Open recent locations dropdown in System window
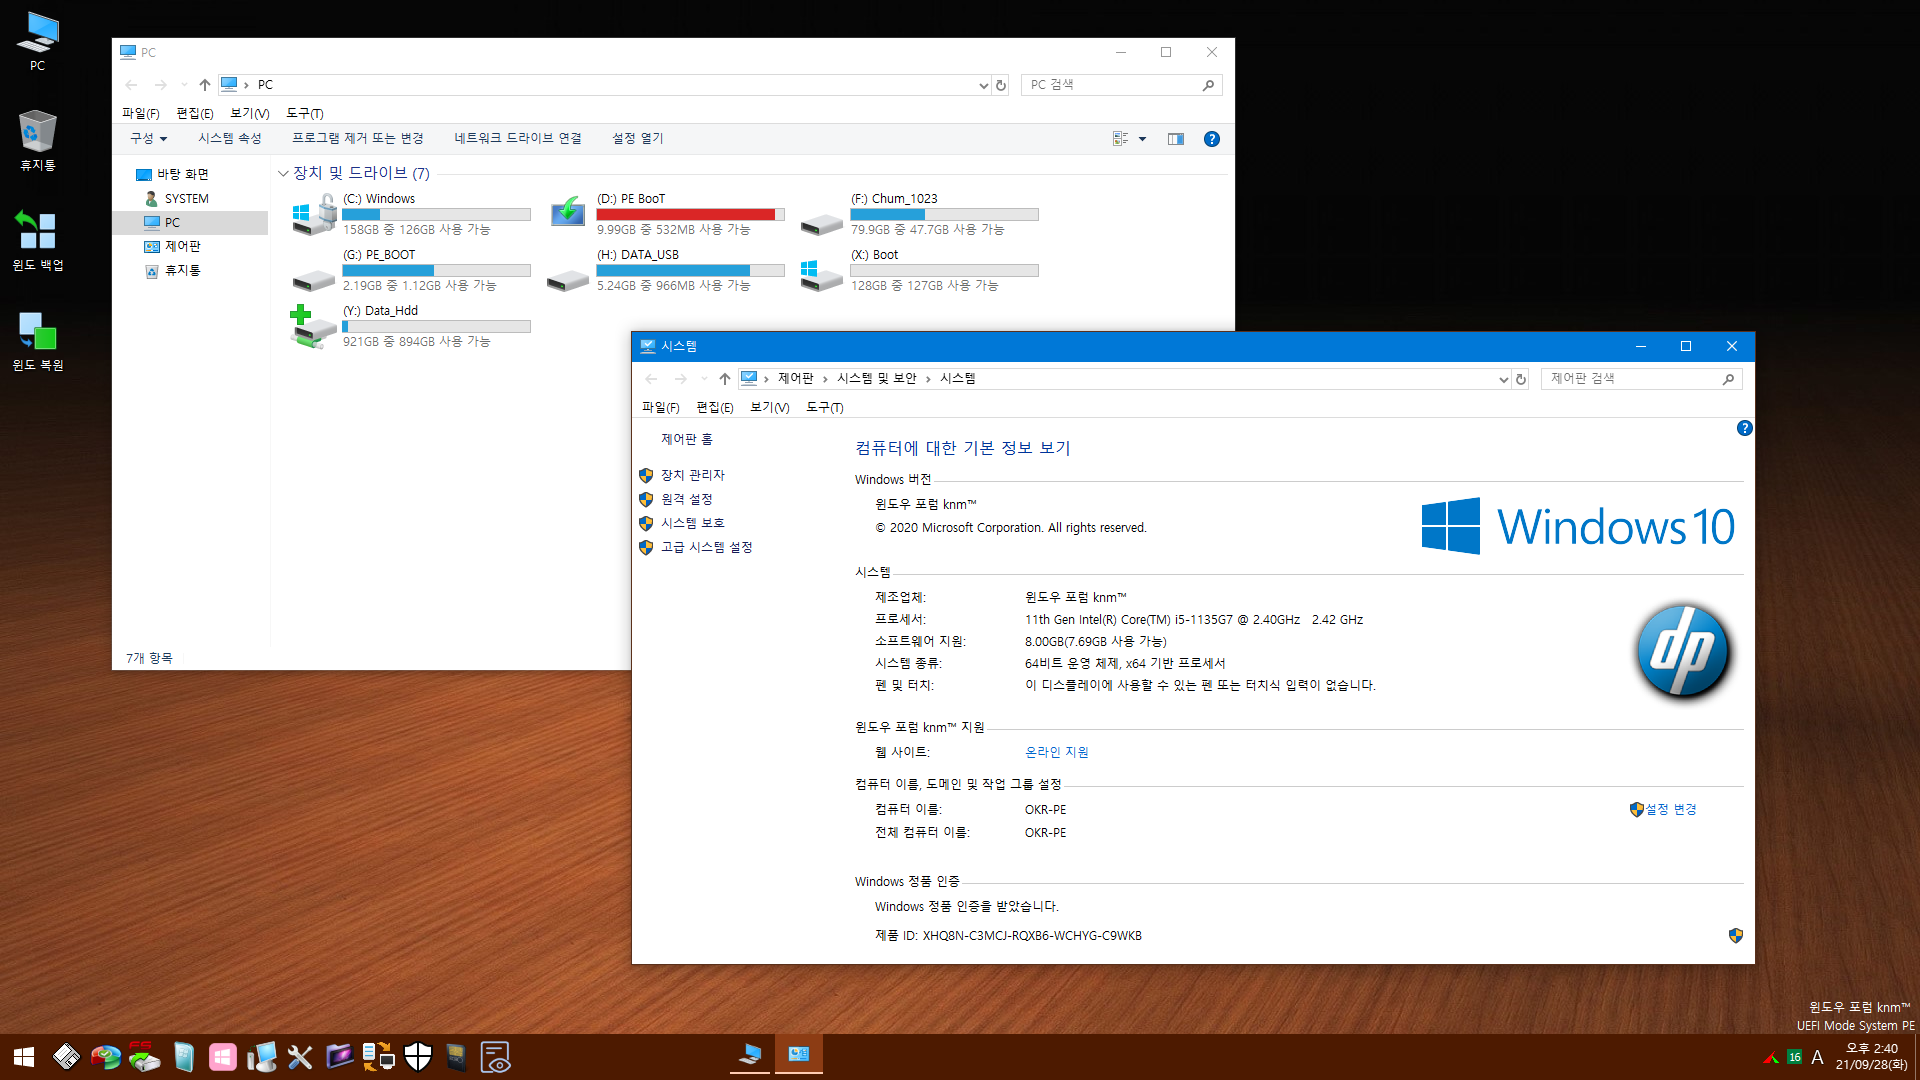The height and width of the screenshot is (1080, 1920). coord(704,379)
